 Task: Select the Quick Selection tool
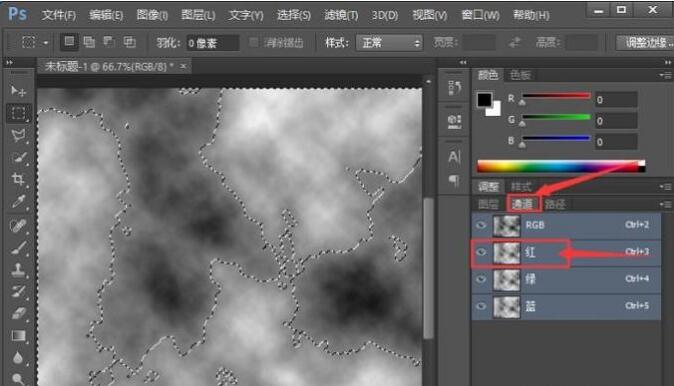[18, 158]
